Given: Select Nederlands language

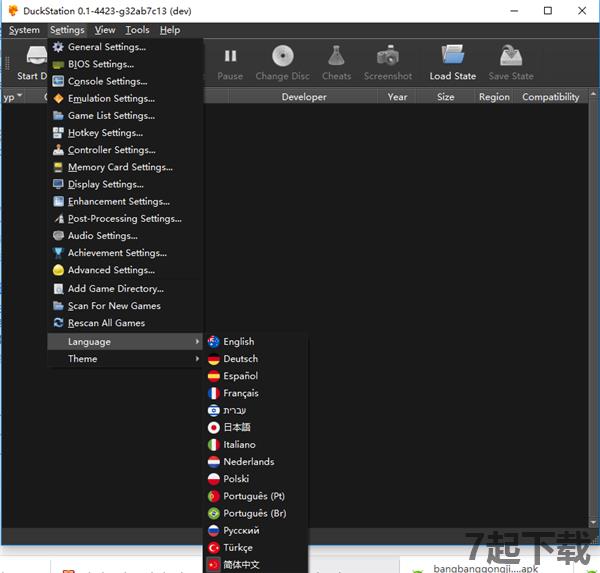Looking at the screenshot, I should click(x=257, y=462).
